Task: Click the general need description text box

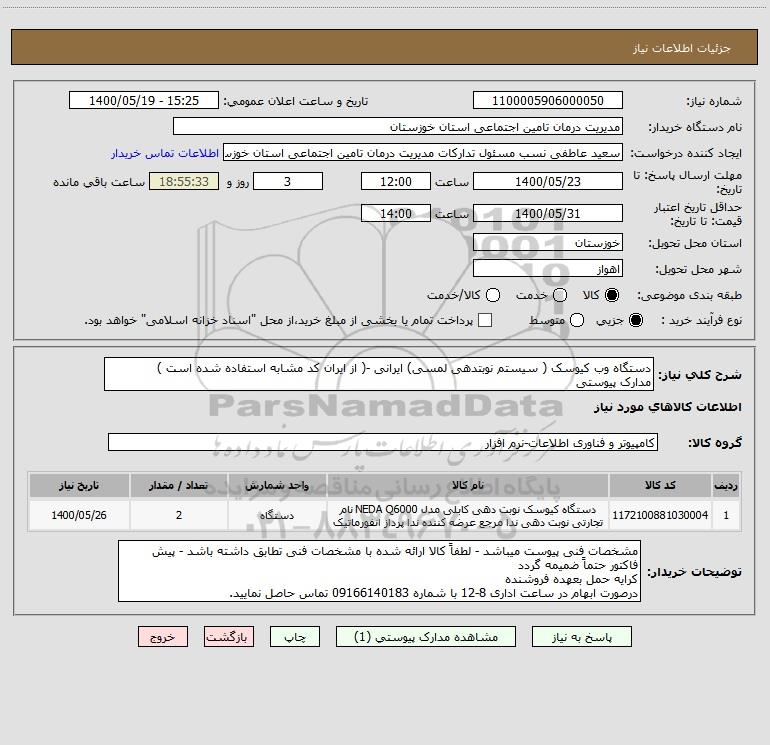Action: click(x=379, y=374)
